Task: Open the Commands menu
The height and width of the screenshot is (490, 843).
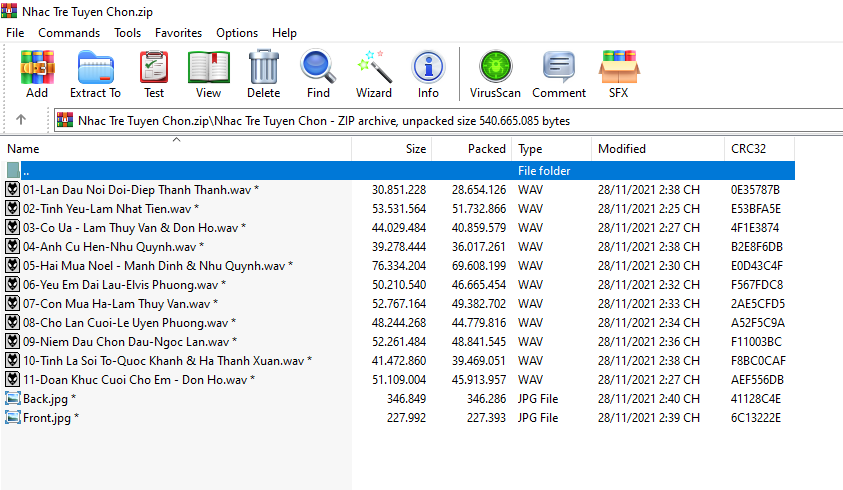Action: point(69,33)
